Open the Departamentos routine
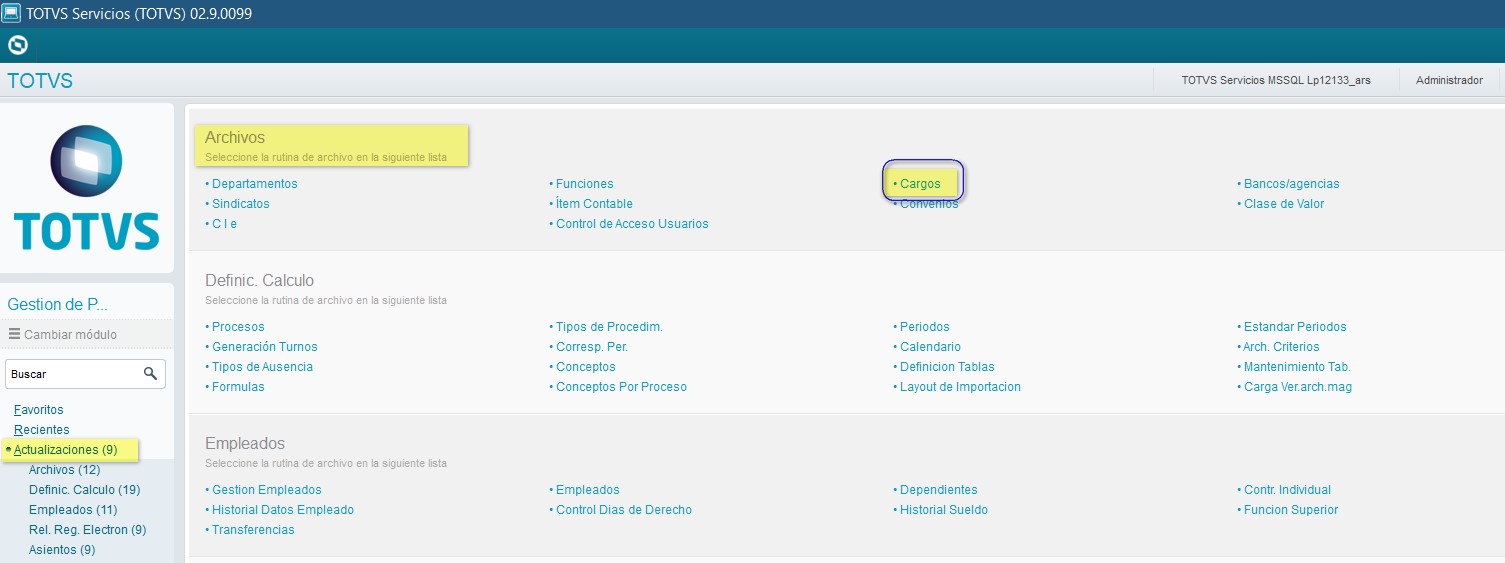 tap(254, 184)
